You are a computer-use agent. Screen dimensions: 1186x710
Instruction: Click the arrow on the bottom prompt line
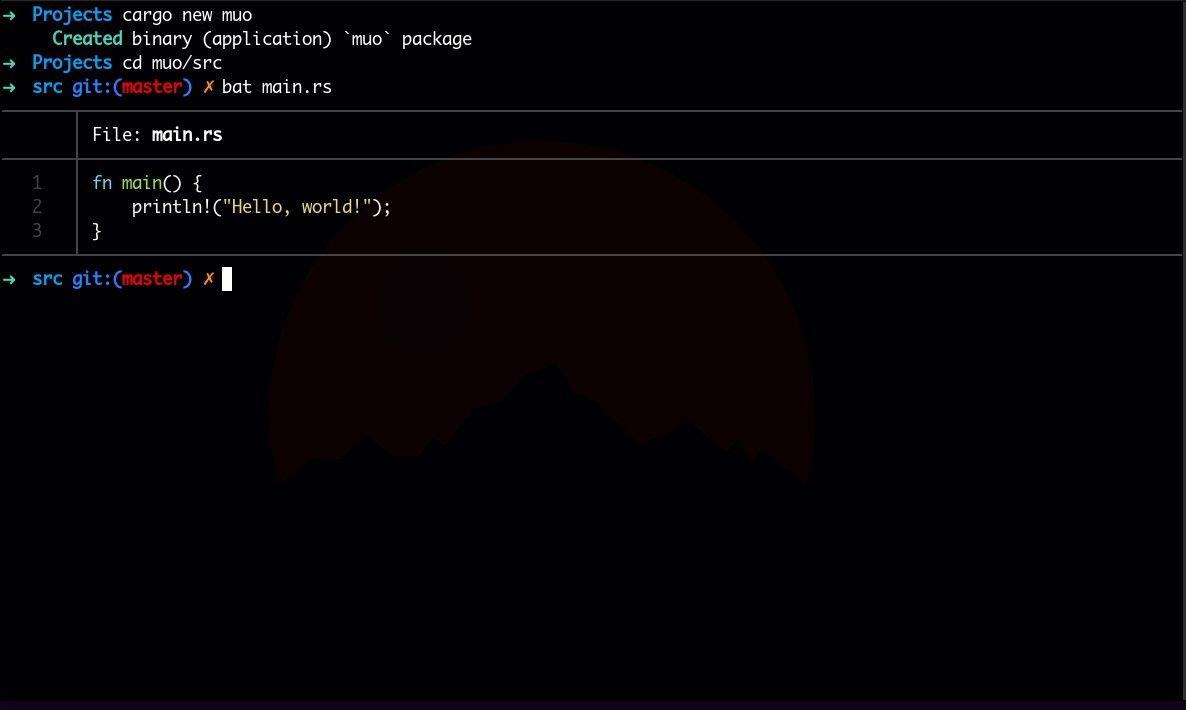point(9,279)
